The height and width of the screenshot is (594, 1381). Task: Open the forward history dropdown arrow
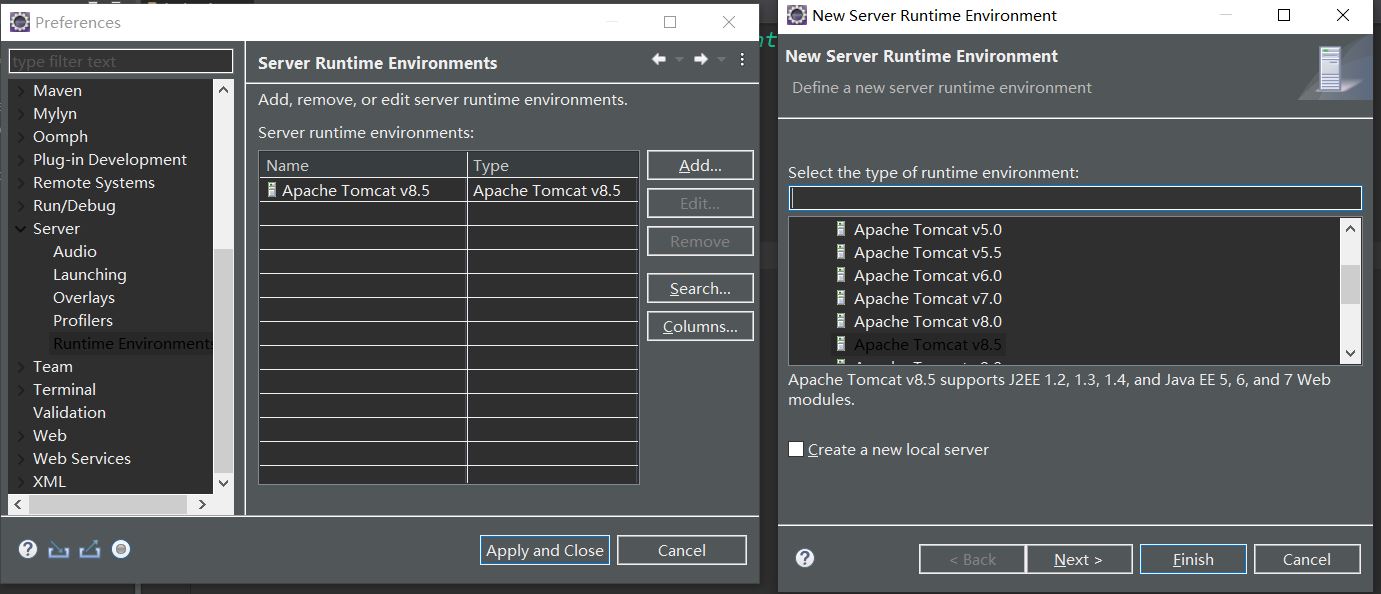[721, 60]
